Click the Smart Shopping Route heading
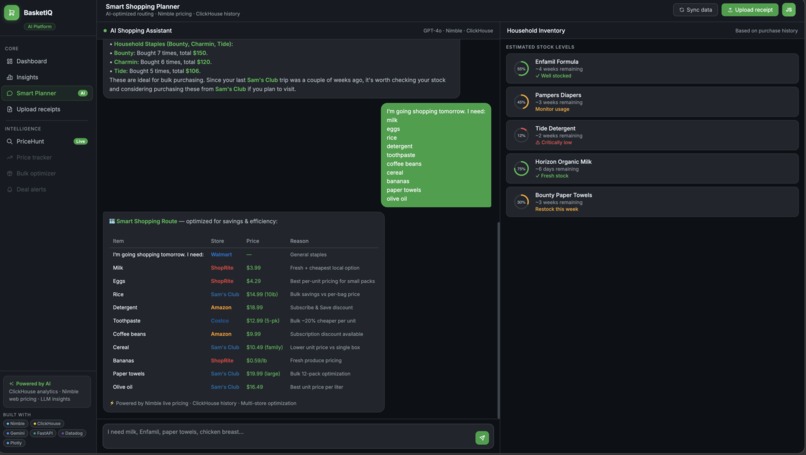The height and width of the screenshot is (455, 806). [146, 221]
